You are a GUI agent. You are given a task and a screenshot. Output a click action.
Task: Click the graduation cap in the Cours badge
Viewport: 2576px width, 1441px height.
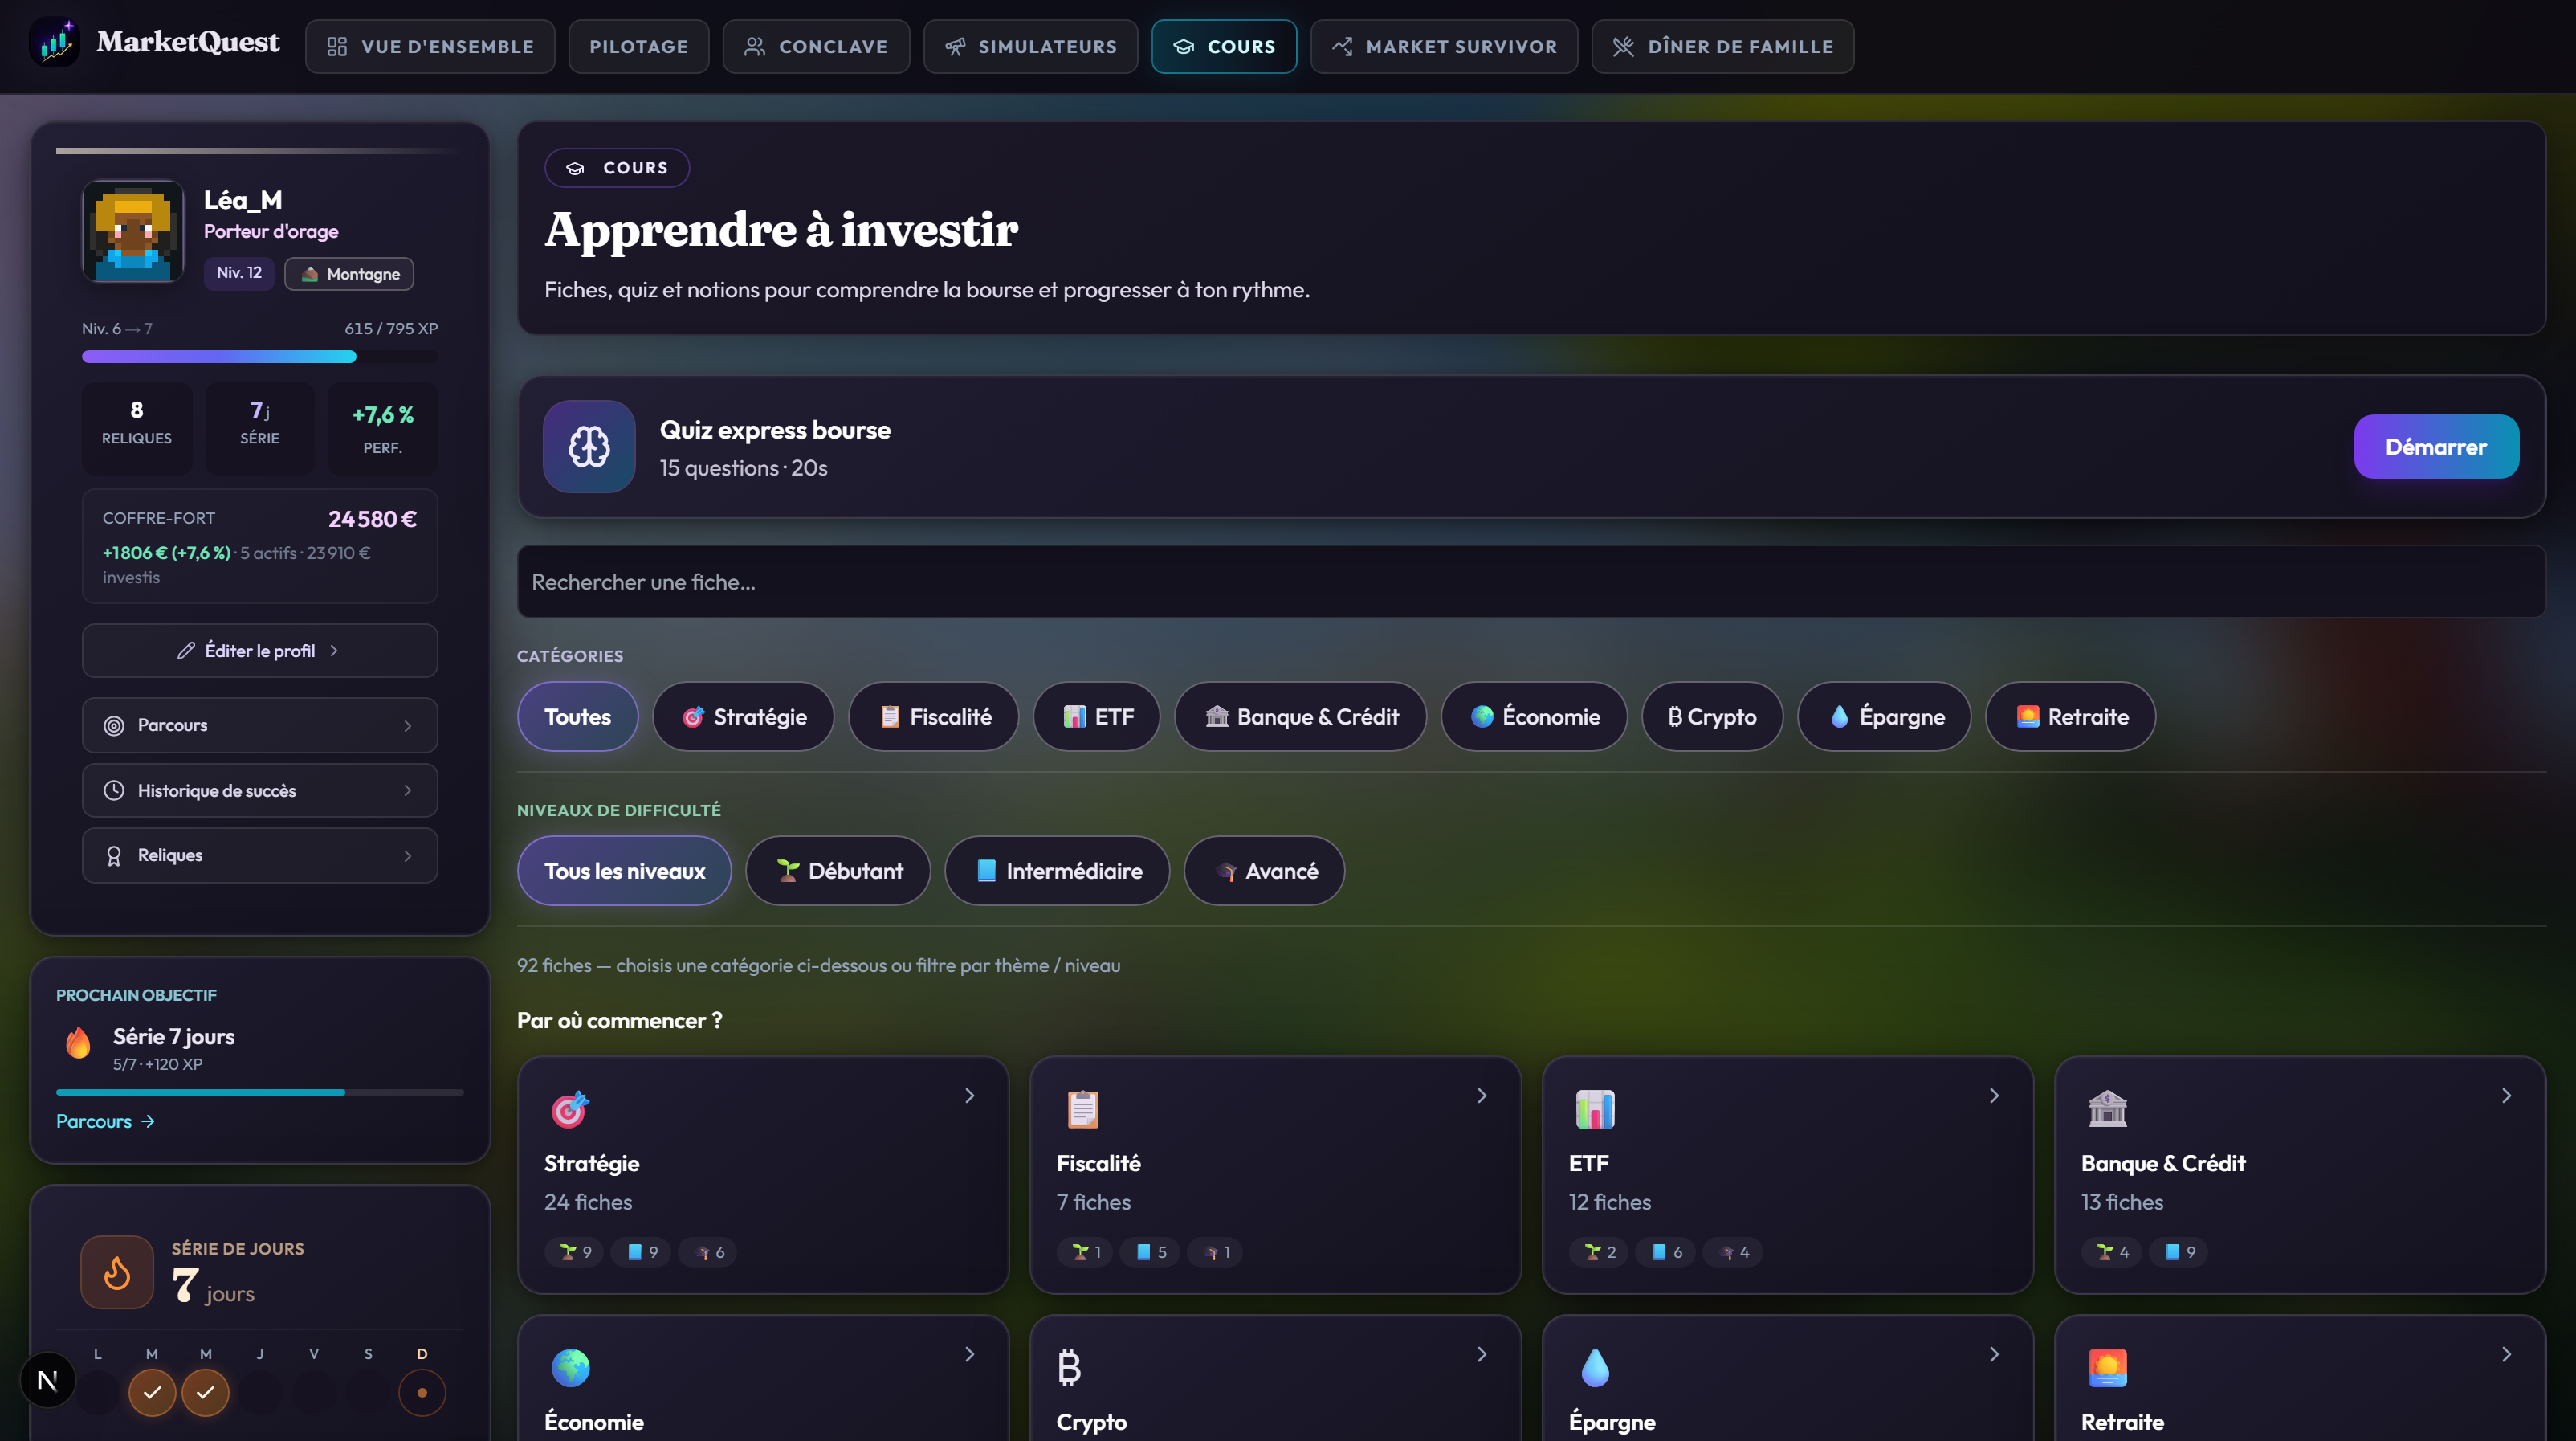575,168
